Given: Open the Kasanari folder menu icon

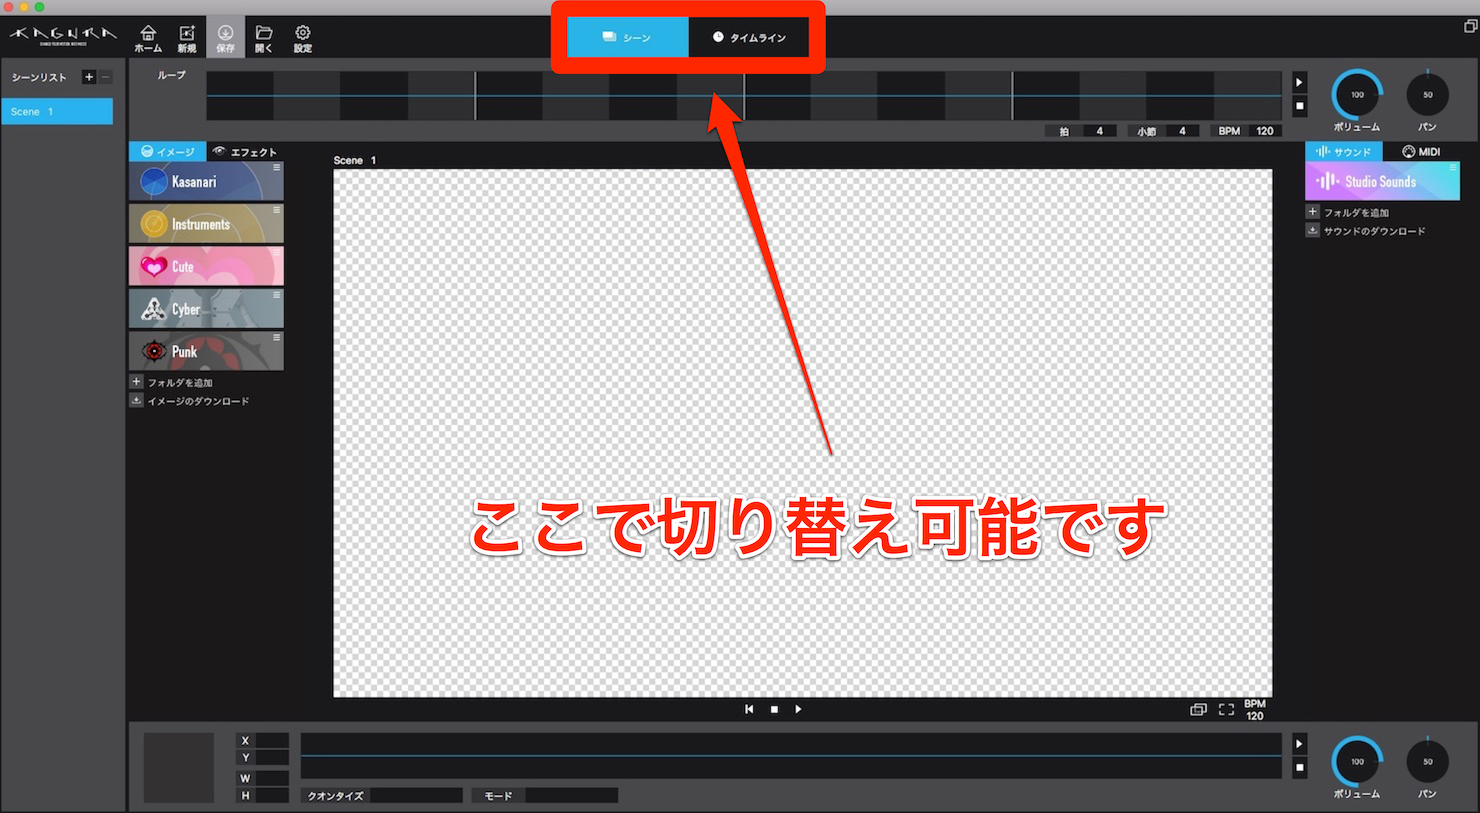Looking at the screenshot, I should [277, 168].
